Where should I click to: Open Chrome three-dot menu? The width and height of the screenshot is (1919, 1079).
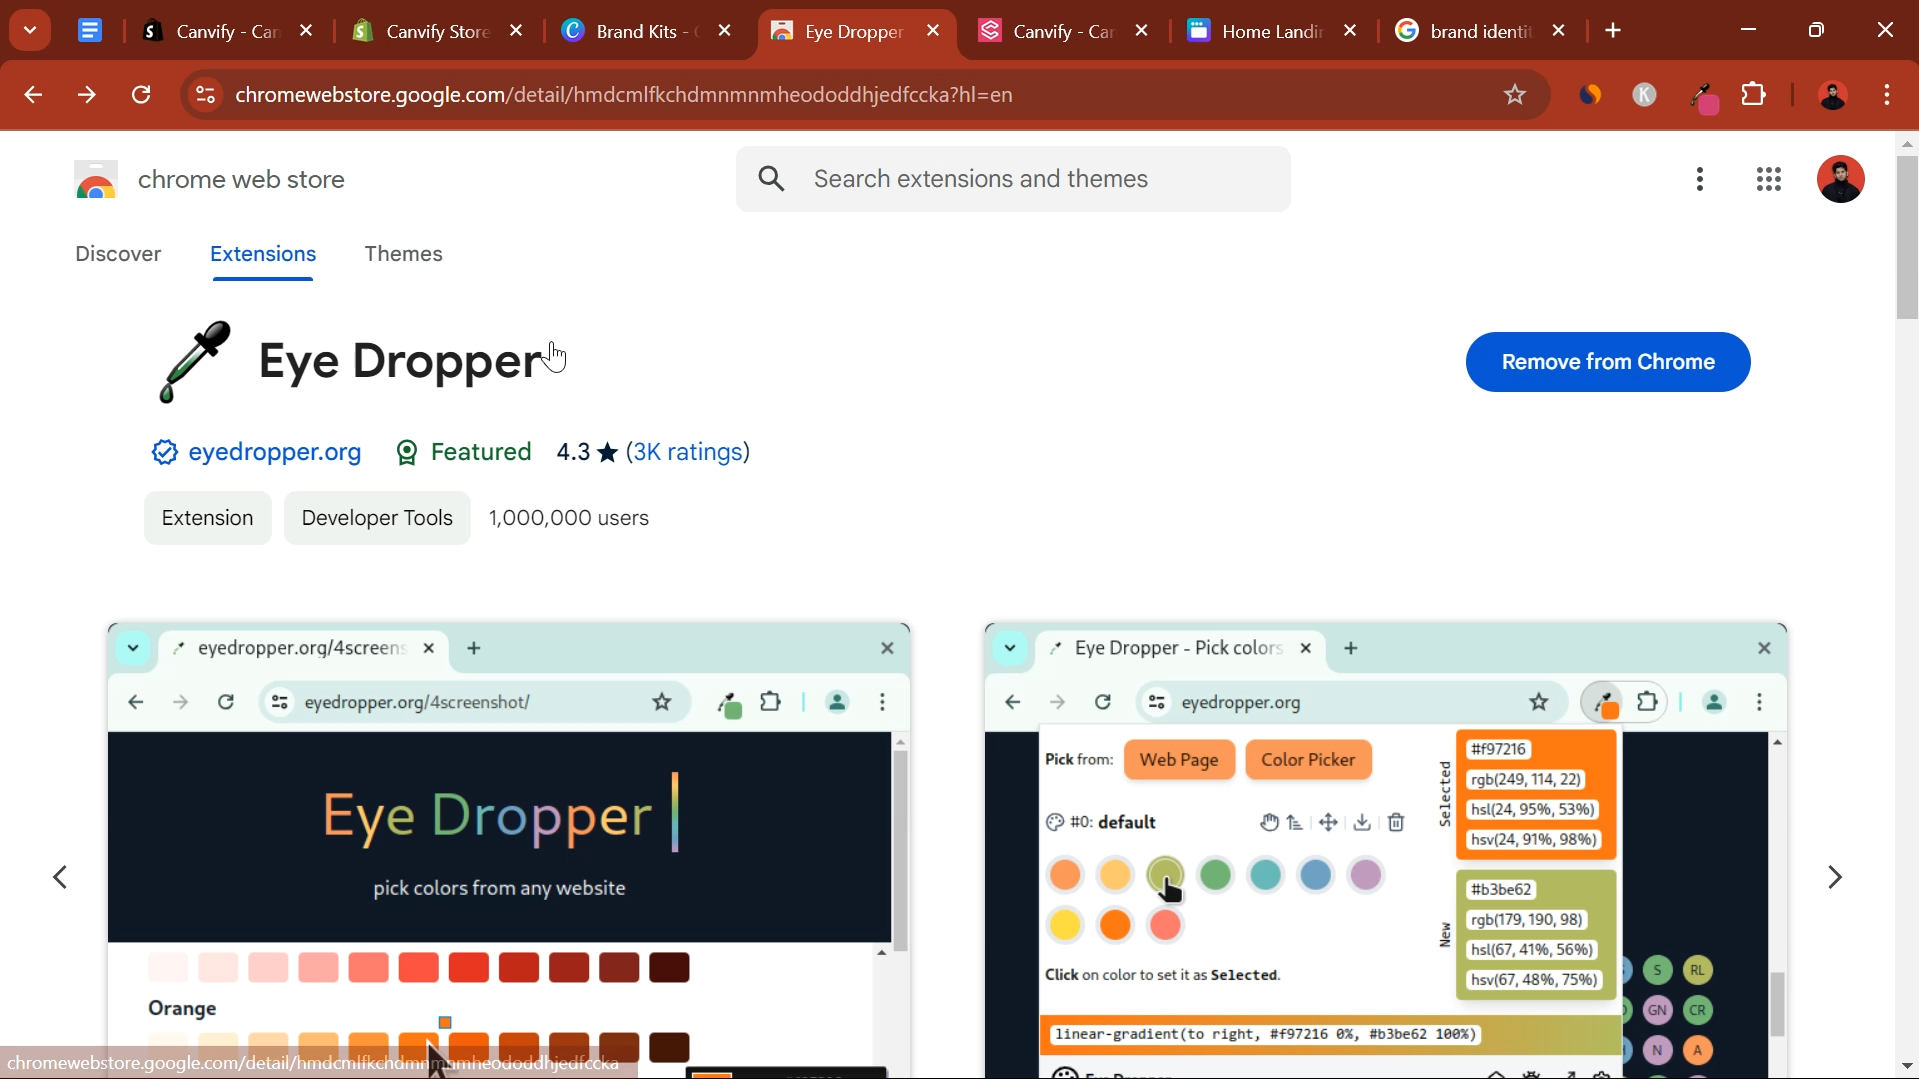(1887, 95)
